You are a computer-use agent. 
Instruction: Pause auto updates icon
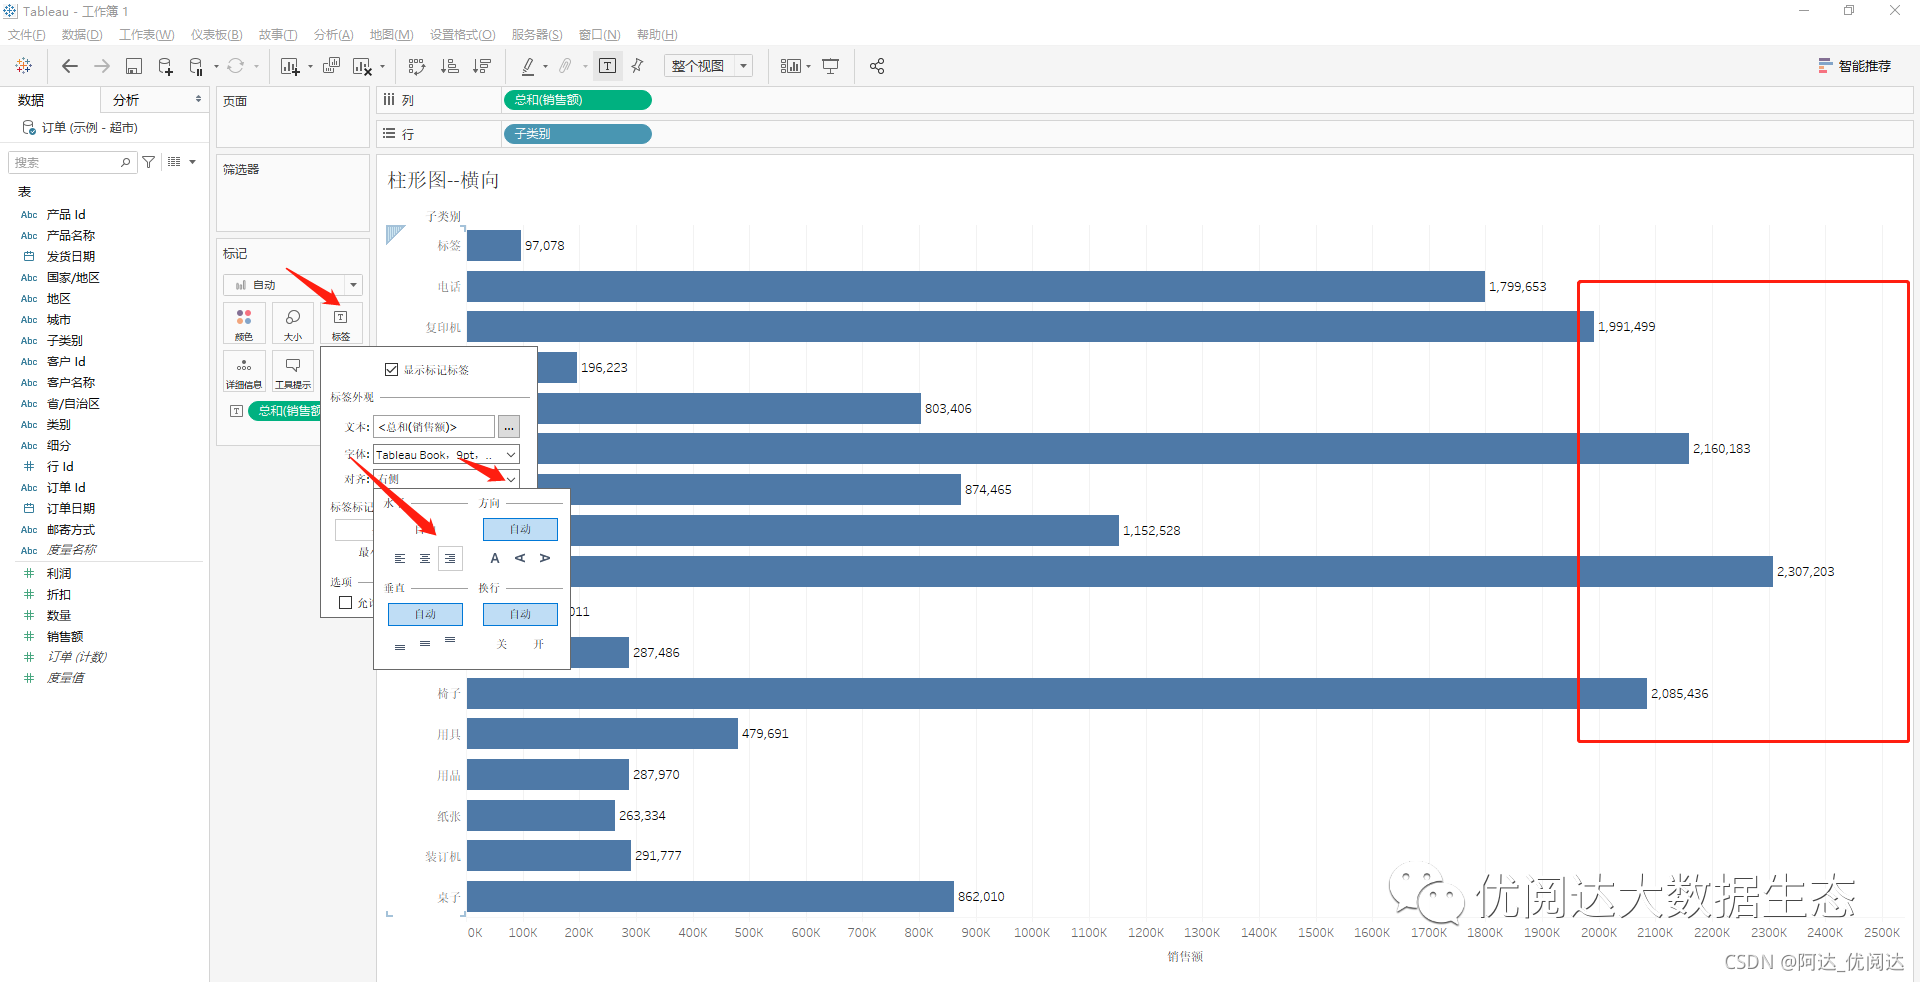tap(196, 66)
